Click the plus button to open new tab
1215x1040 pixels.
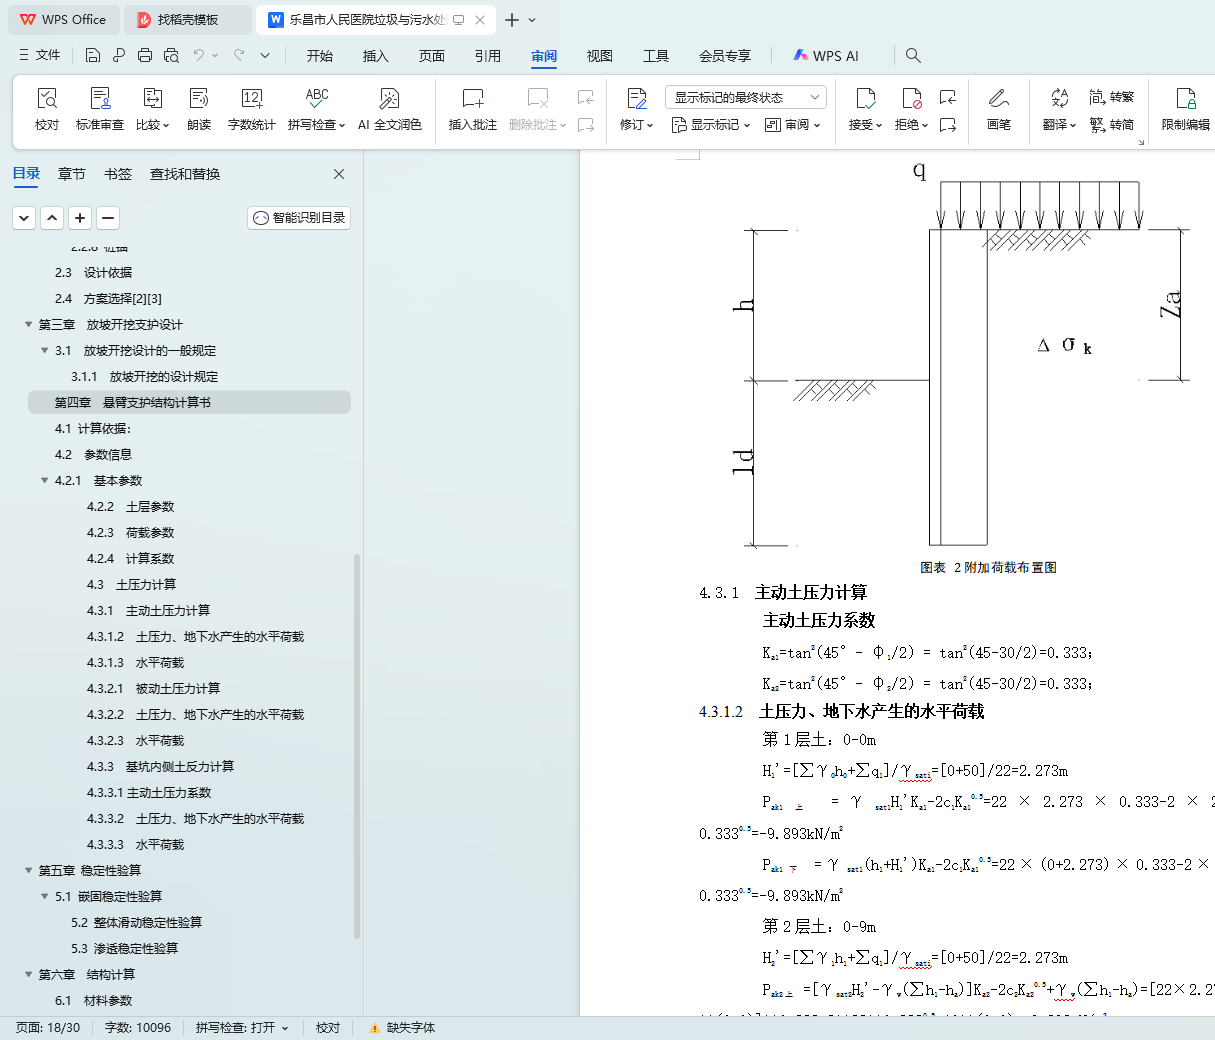point(512,20)
